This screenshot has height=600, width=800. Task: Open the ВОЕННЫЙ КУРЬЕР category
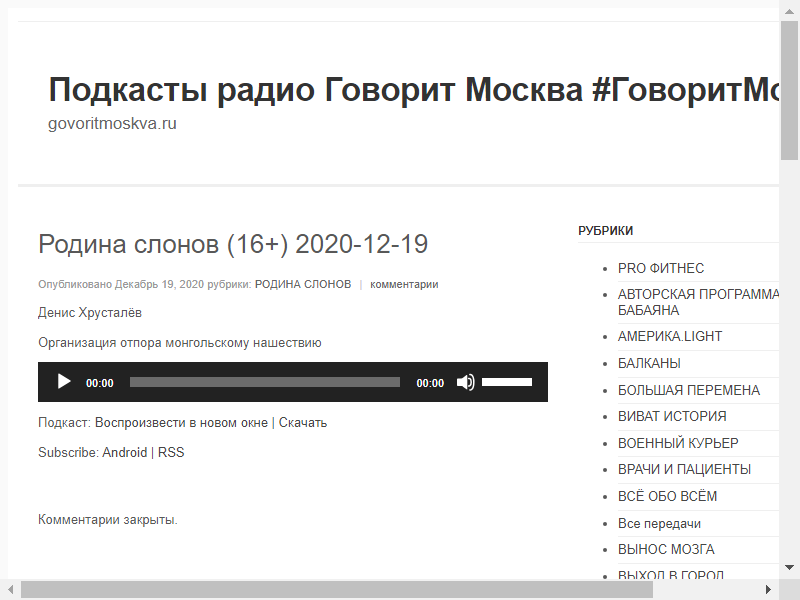678,443
